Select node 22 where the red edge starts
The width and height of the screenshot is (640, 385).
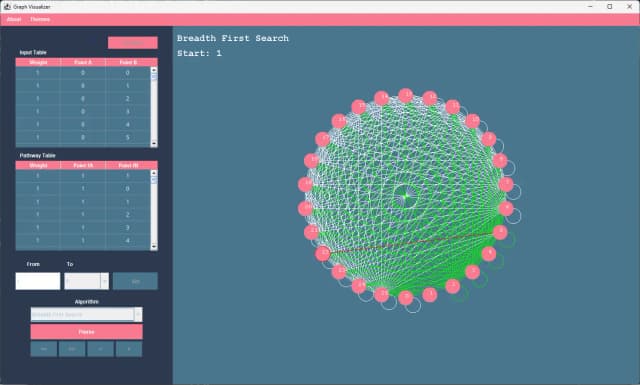[x=323, y=253]
